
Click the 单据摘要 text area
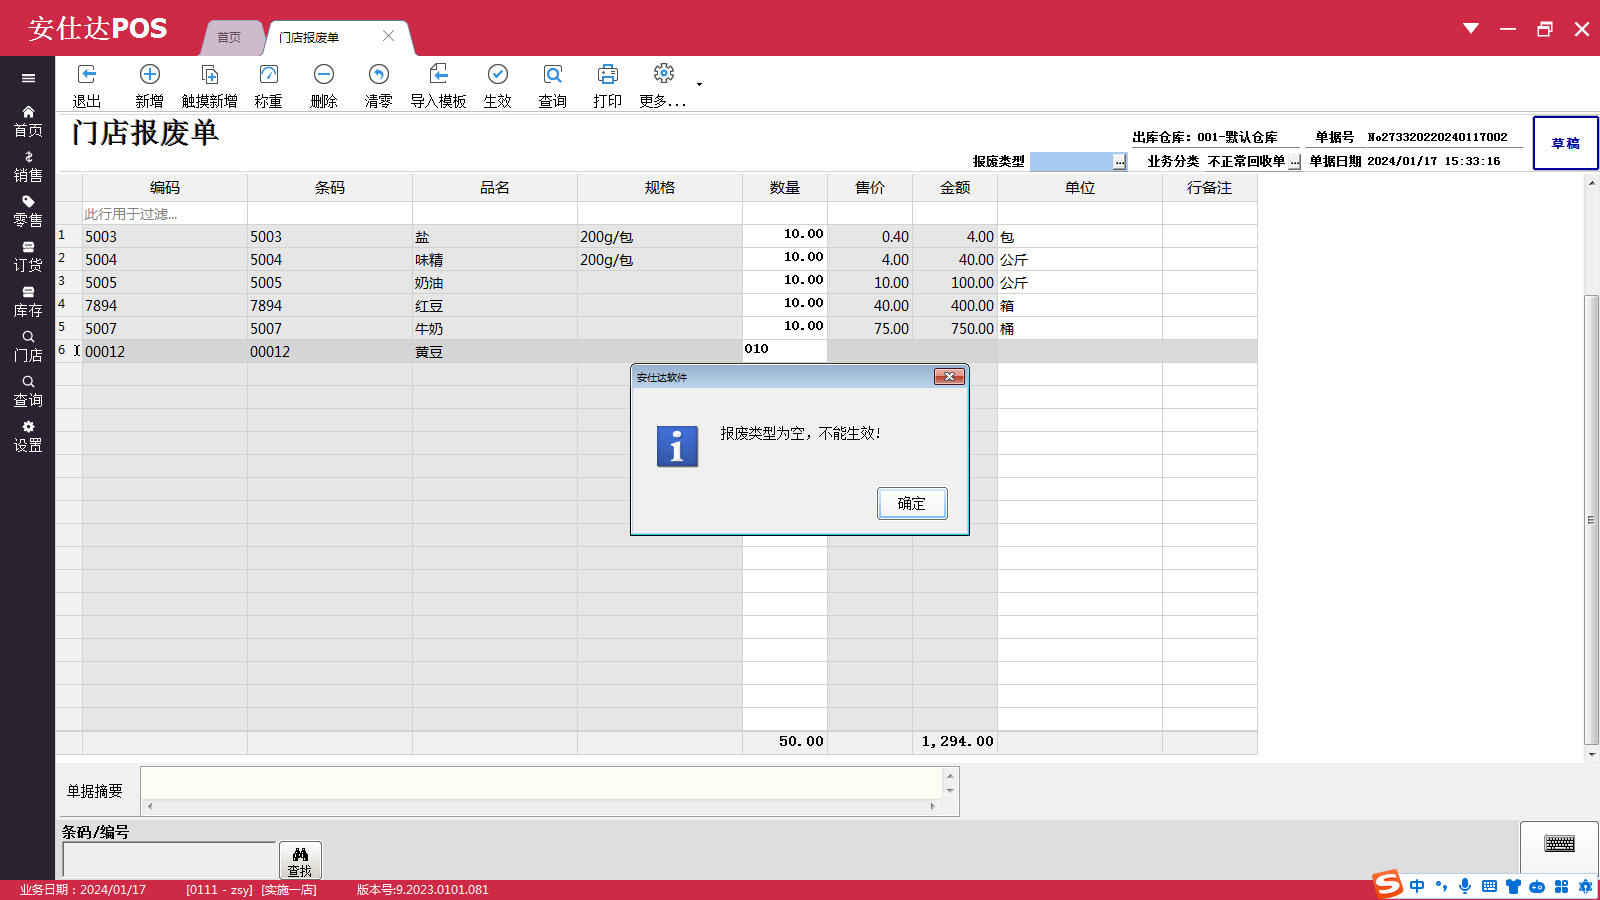click(x=540, y=783)
